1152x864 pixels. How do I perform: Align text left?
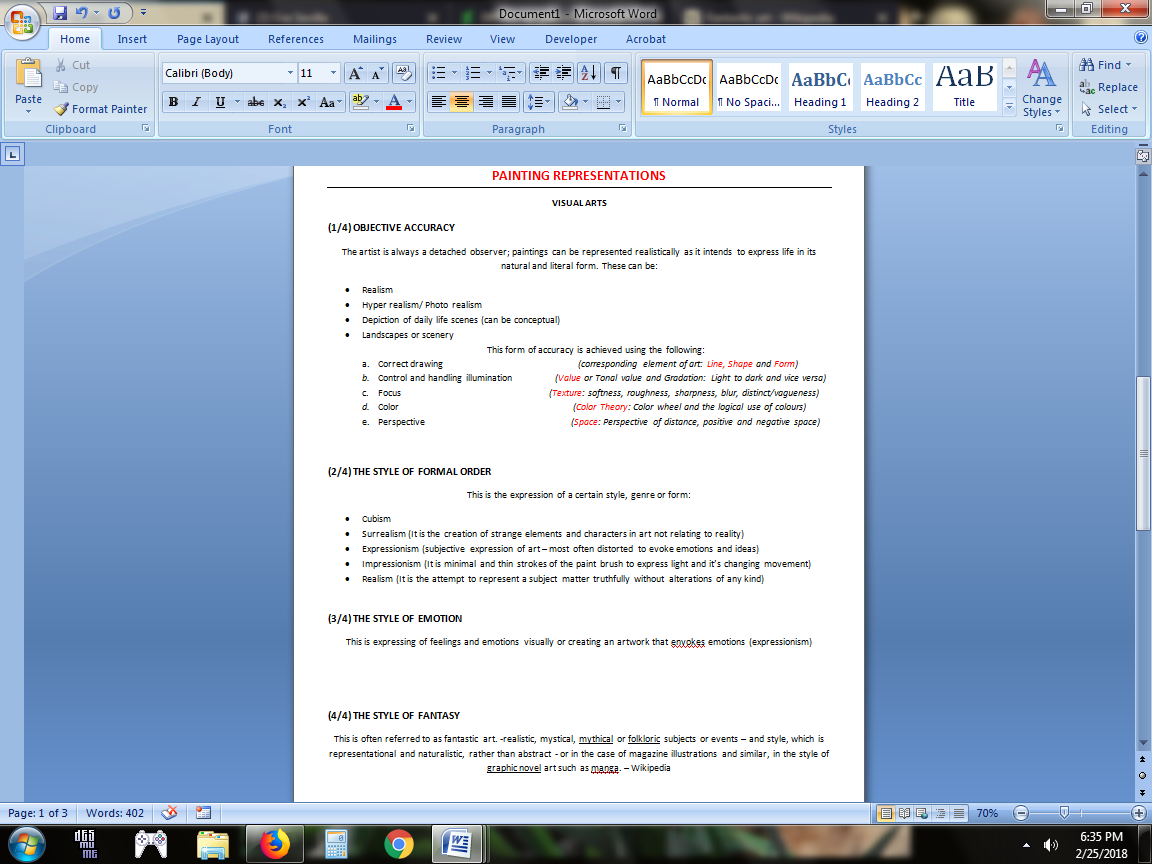439,102
